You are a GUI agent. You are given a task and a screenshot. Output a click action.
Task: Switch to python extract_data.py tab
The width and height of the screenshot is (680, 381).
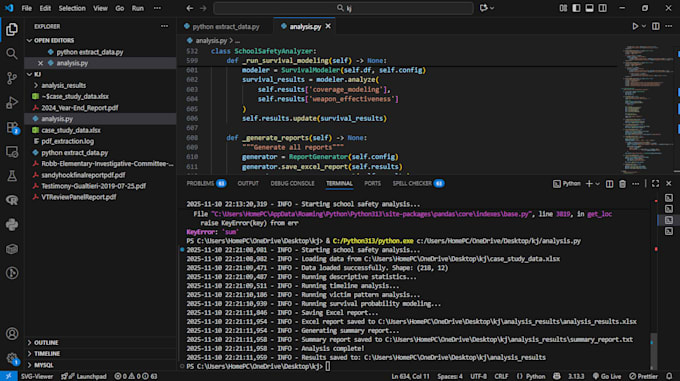tap(226, 26)
